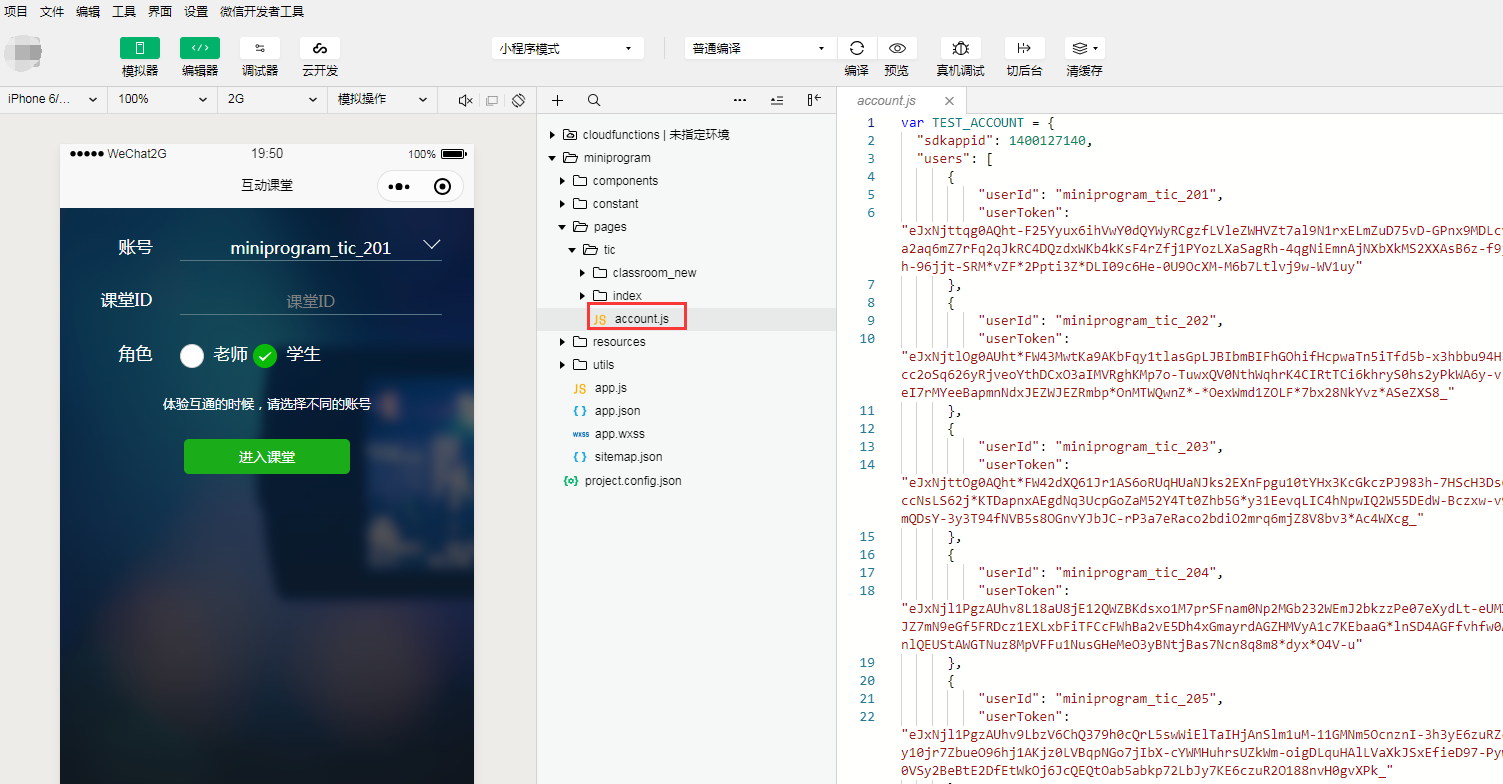Click the 编译 compile refresh icon
Screen dimensions: 1503x784
pos(857,48)
